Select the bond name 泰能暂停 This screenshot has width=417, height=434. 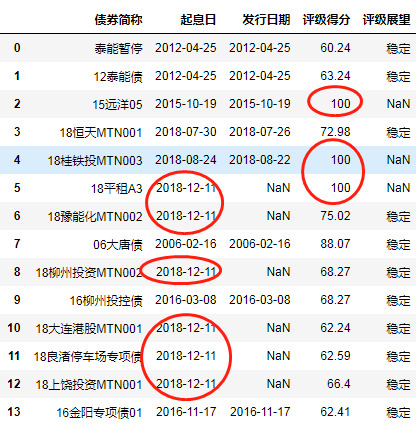click(118, 48)
